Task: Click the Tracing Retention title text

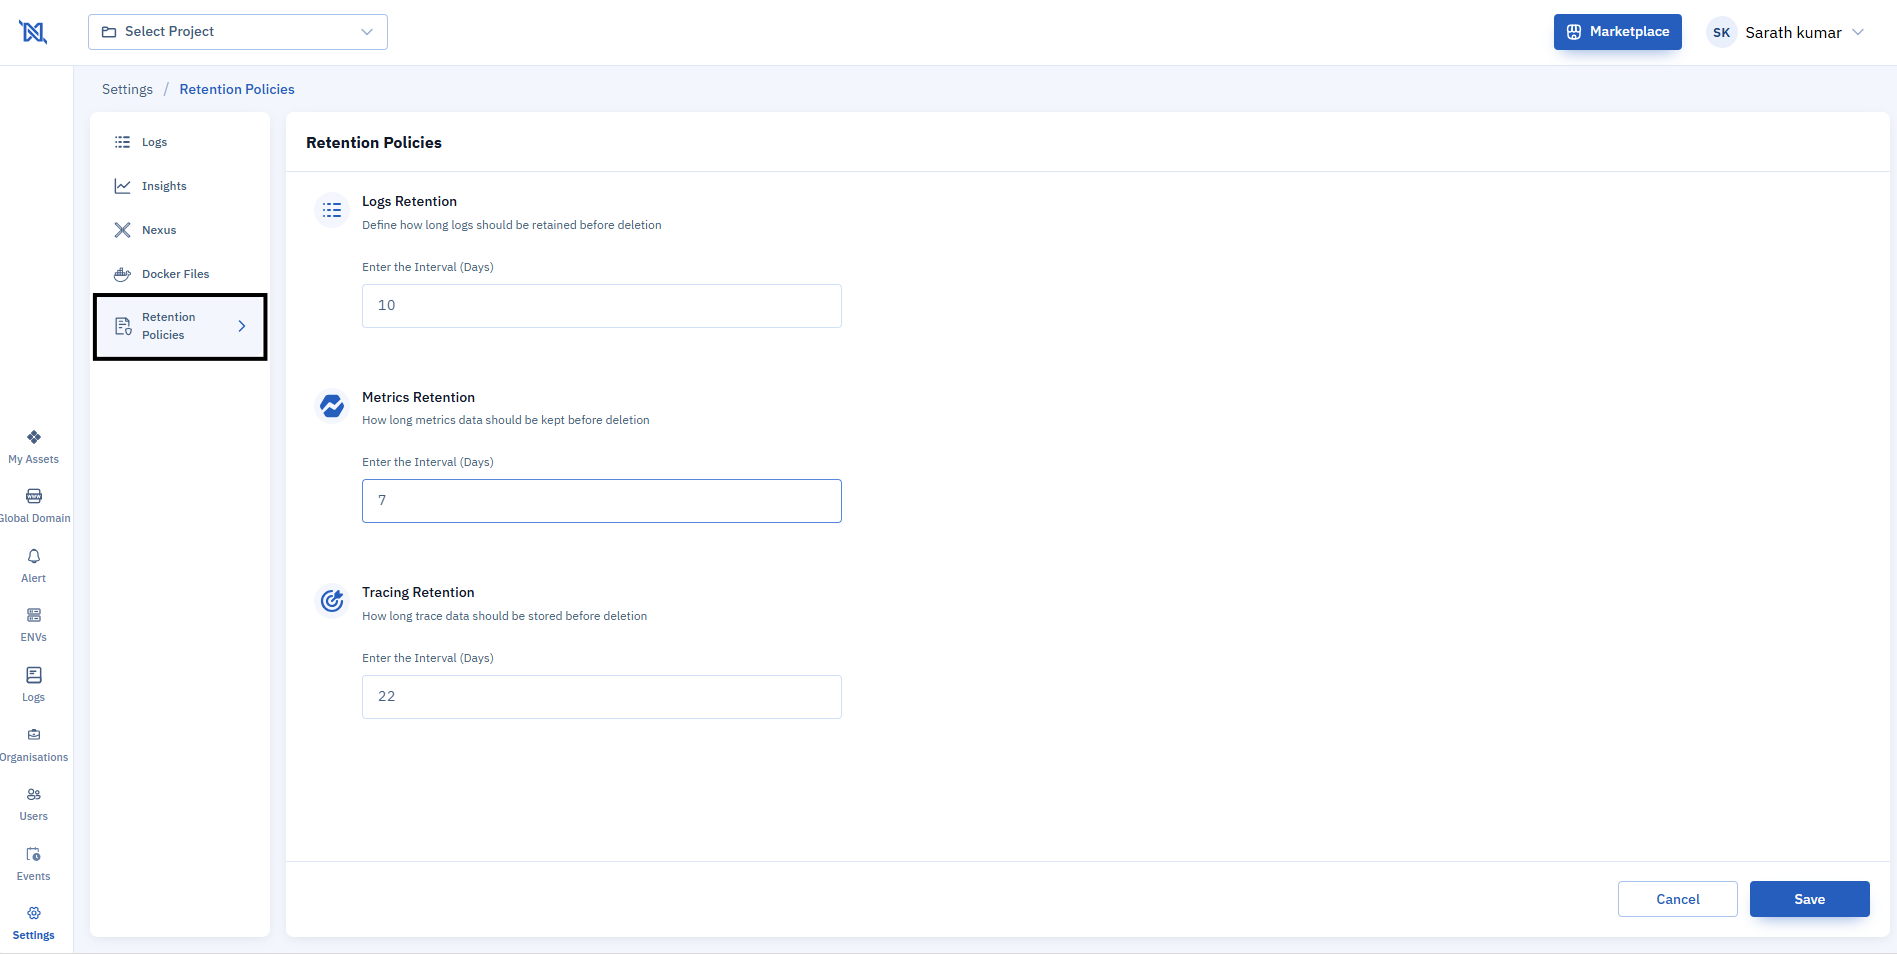Action: point(418,592)
